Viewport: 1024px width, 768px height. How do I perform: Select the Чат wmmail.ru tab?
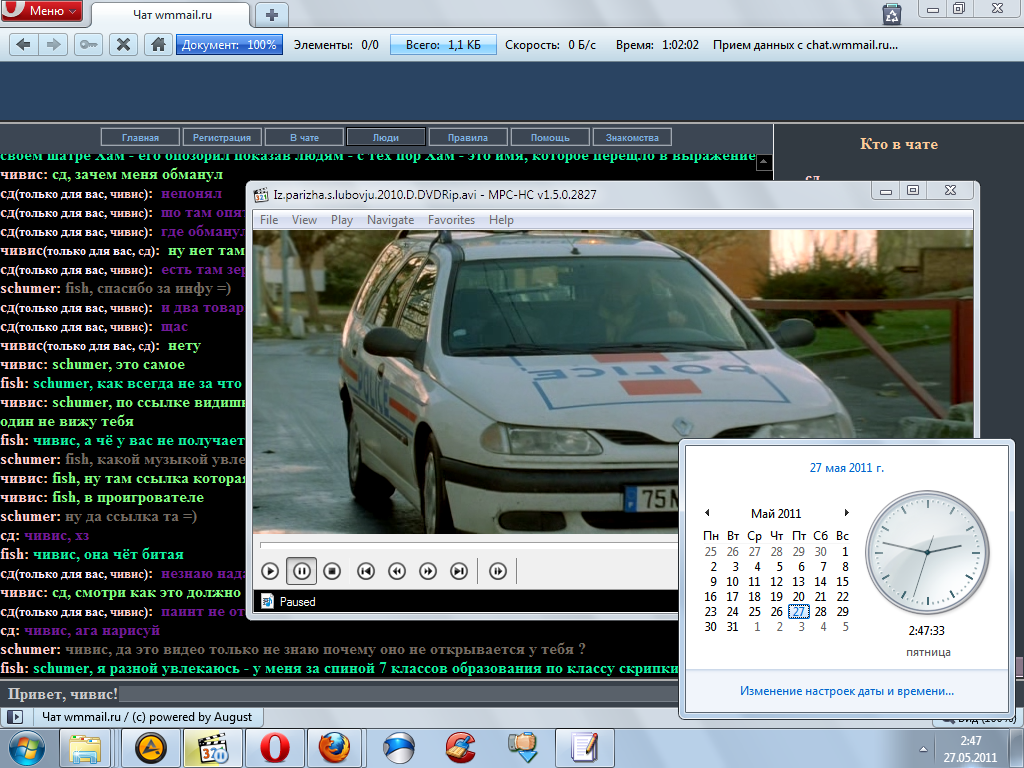(171, 14)
